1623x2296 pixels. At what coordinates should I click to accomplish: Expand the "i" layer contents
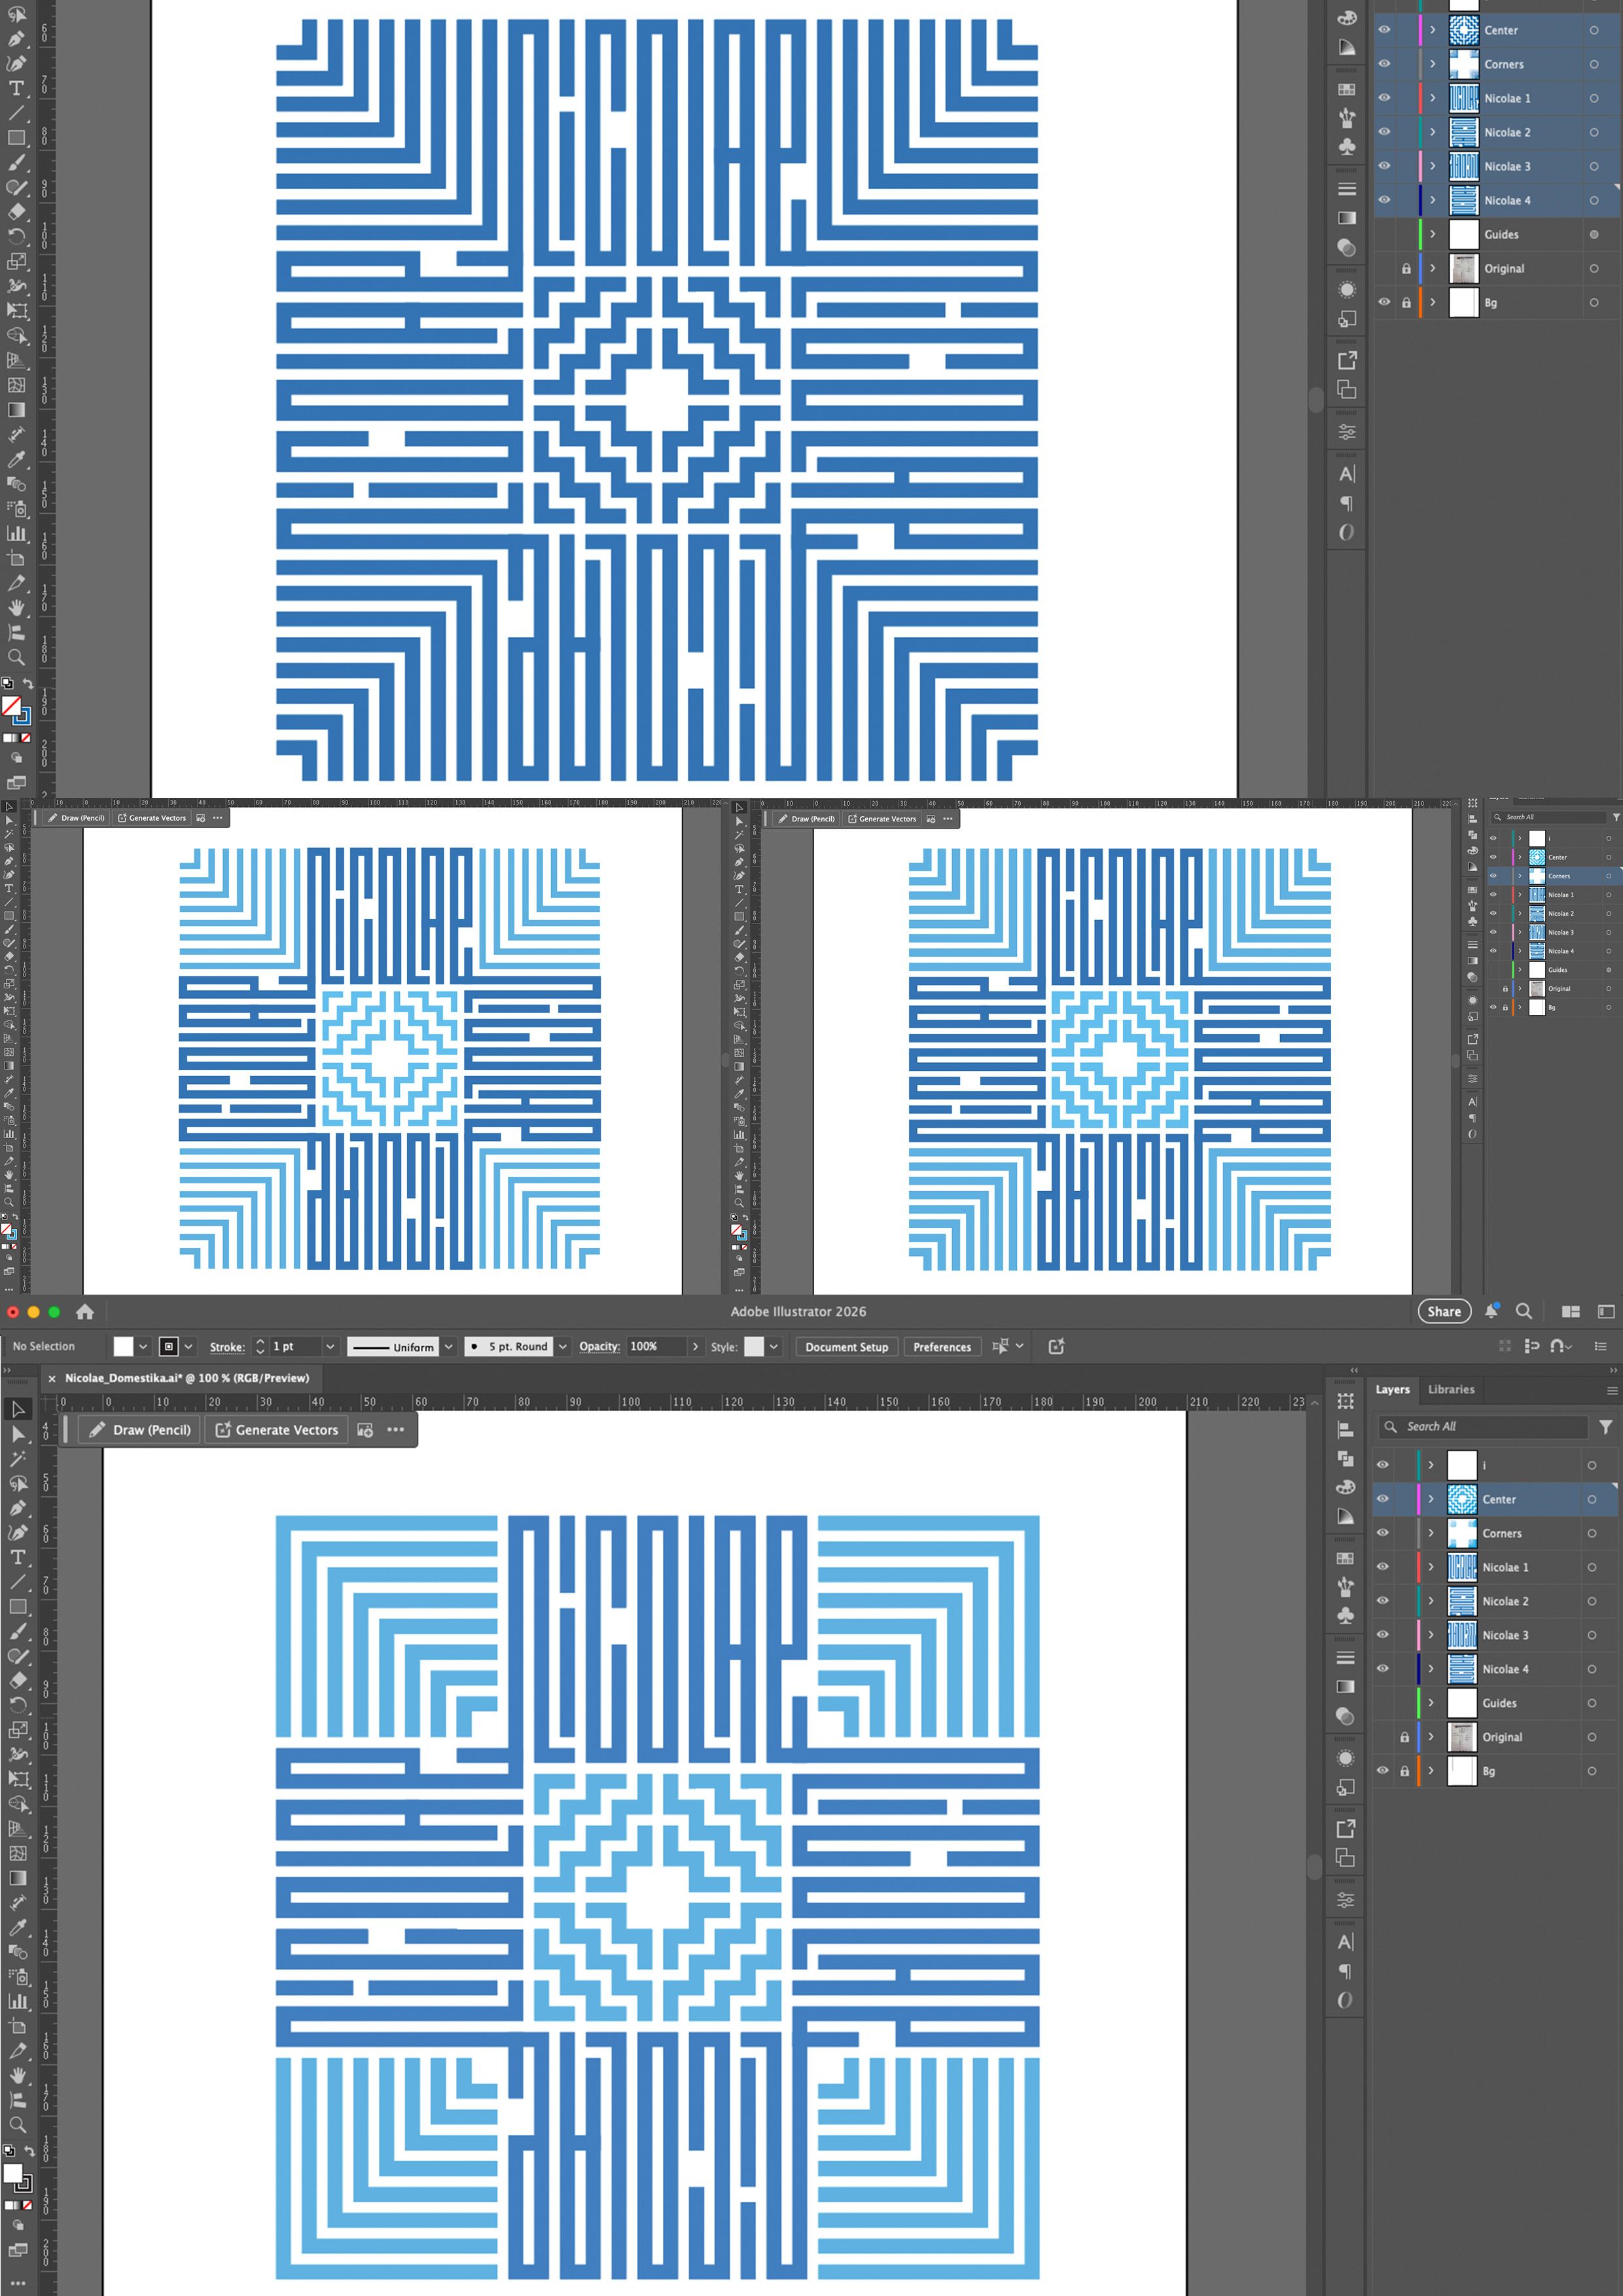(1431, 1465)
